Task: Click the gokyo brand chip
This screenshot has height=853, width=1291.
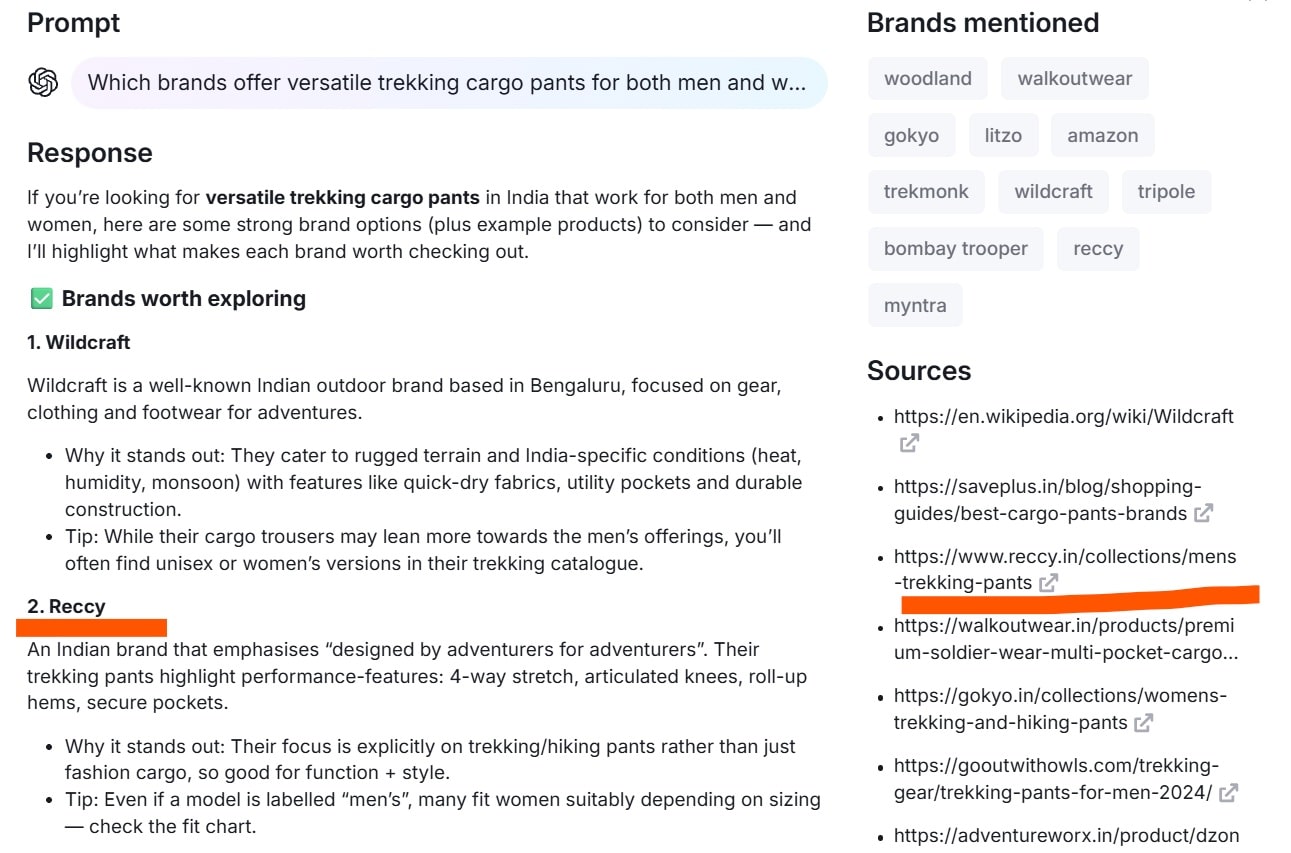Action: point(911,135)
